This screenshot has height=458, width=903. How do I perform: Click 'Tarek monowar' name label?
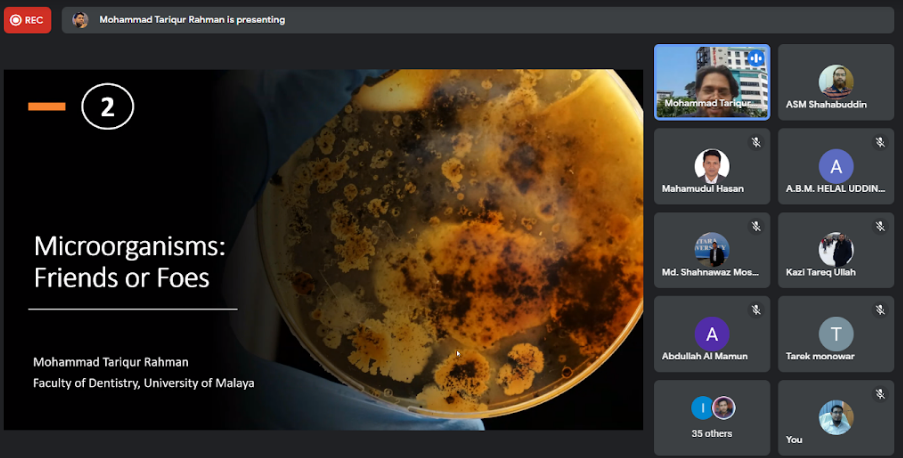tap(820, 356)
